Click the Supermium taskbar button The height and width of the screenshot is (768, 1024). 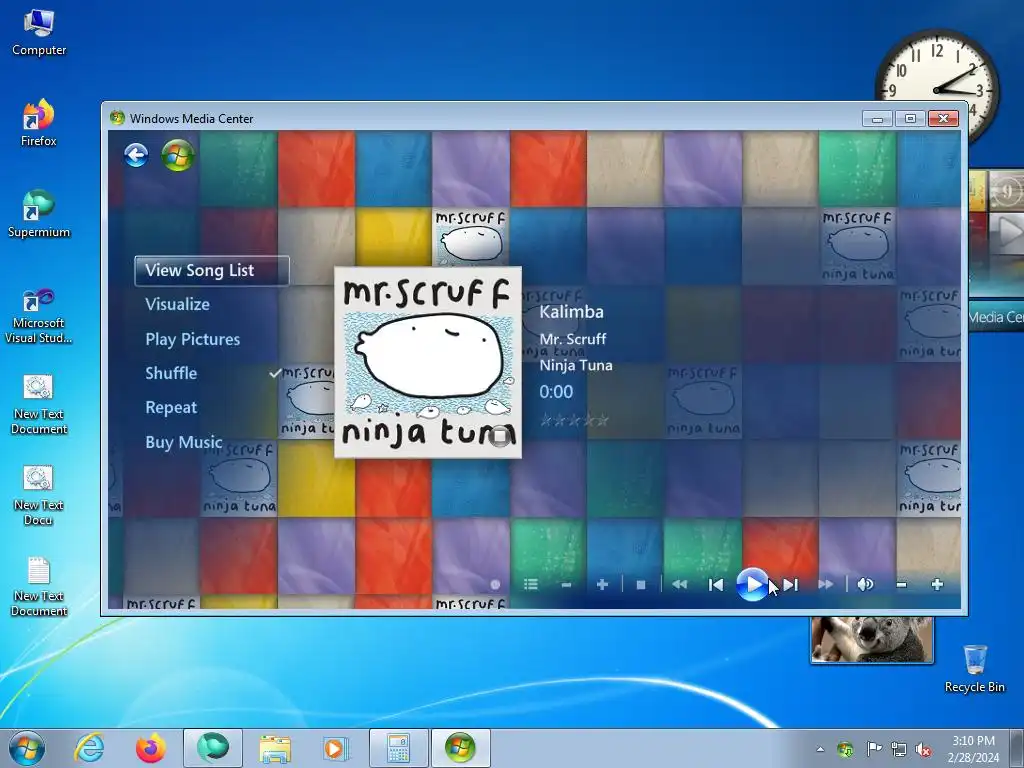click(x=213, y=748)
